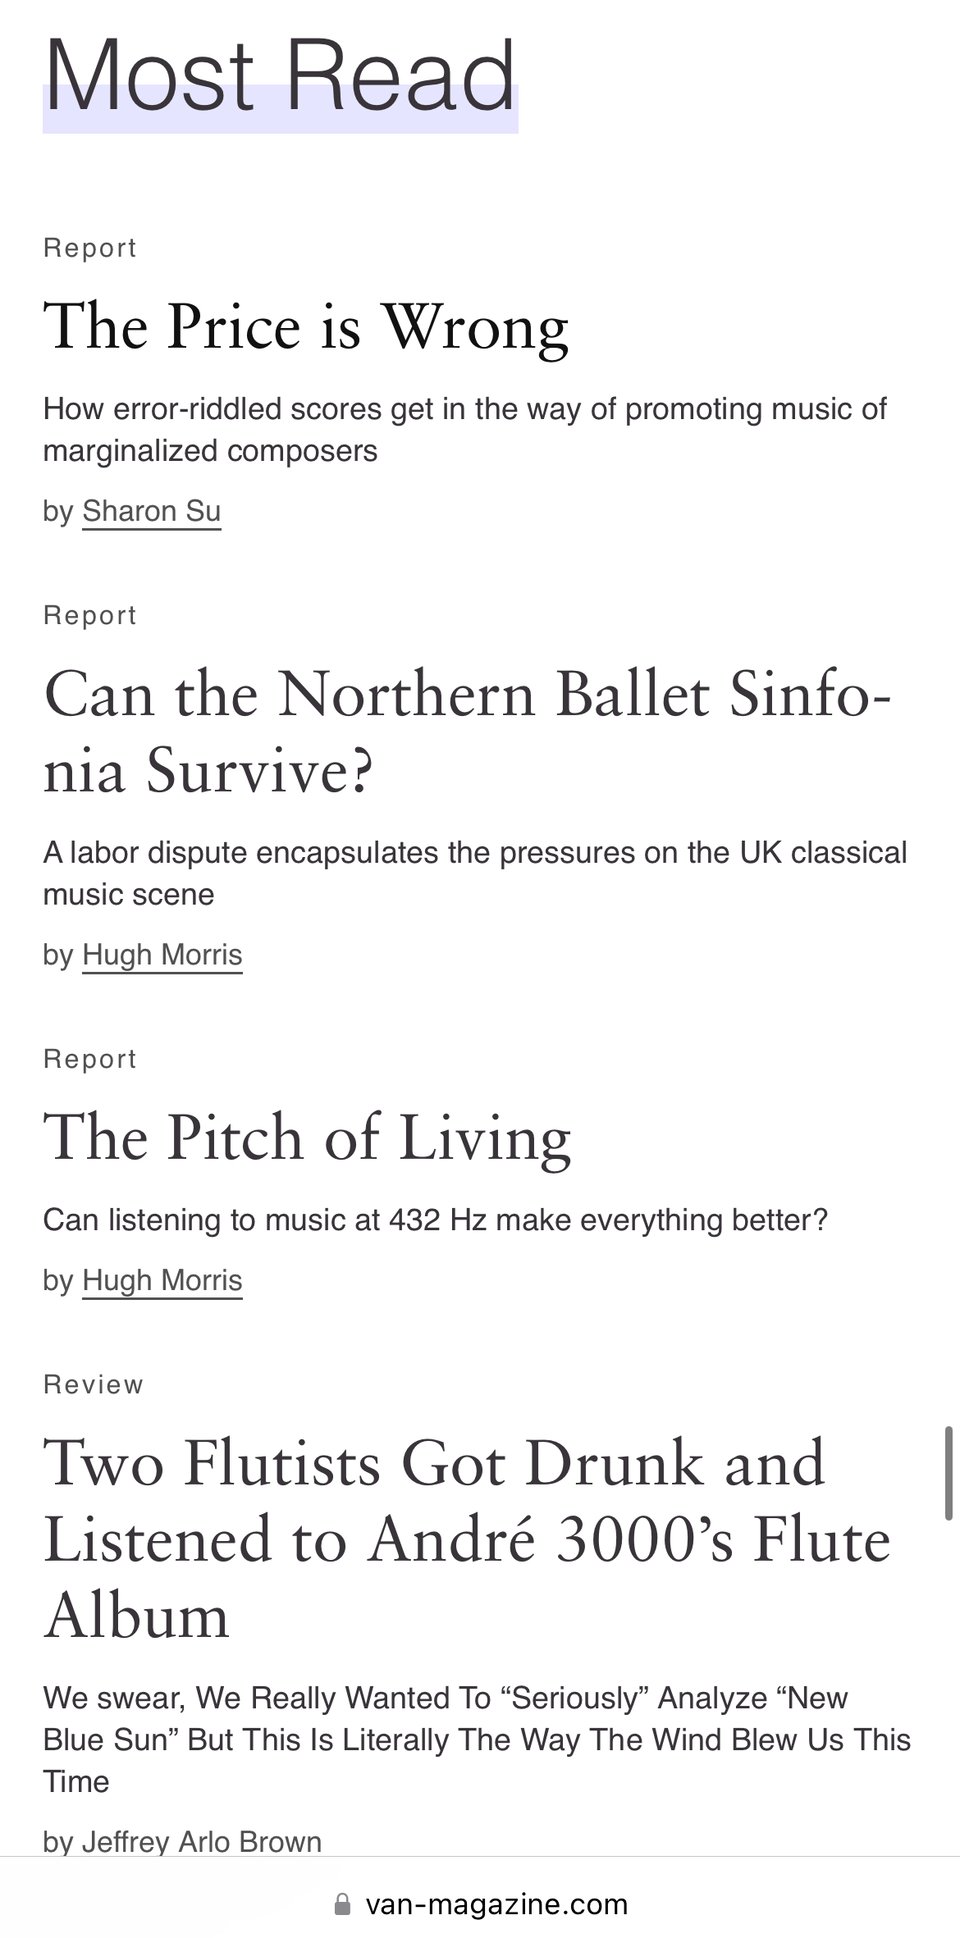Click the 432 Hz subtitle text
960x1938 pixels.
[x=435, y=1220]
